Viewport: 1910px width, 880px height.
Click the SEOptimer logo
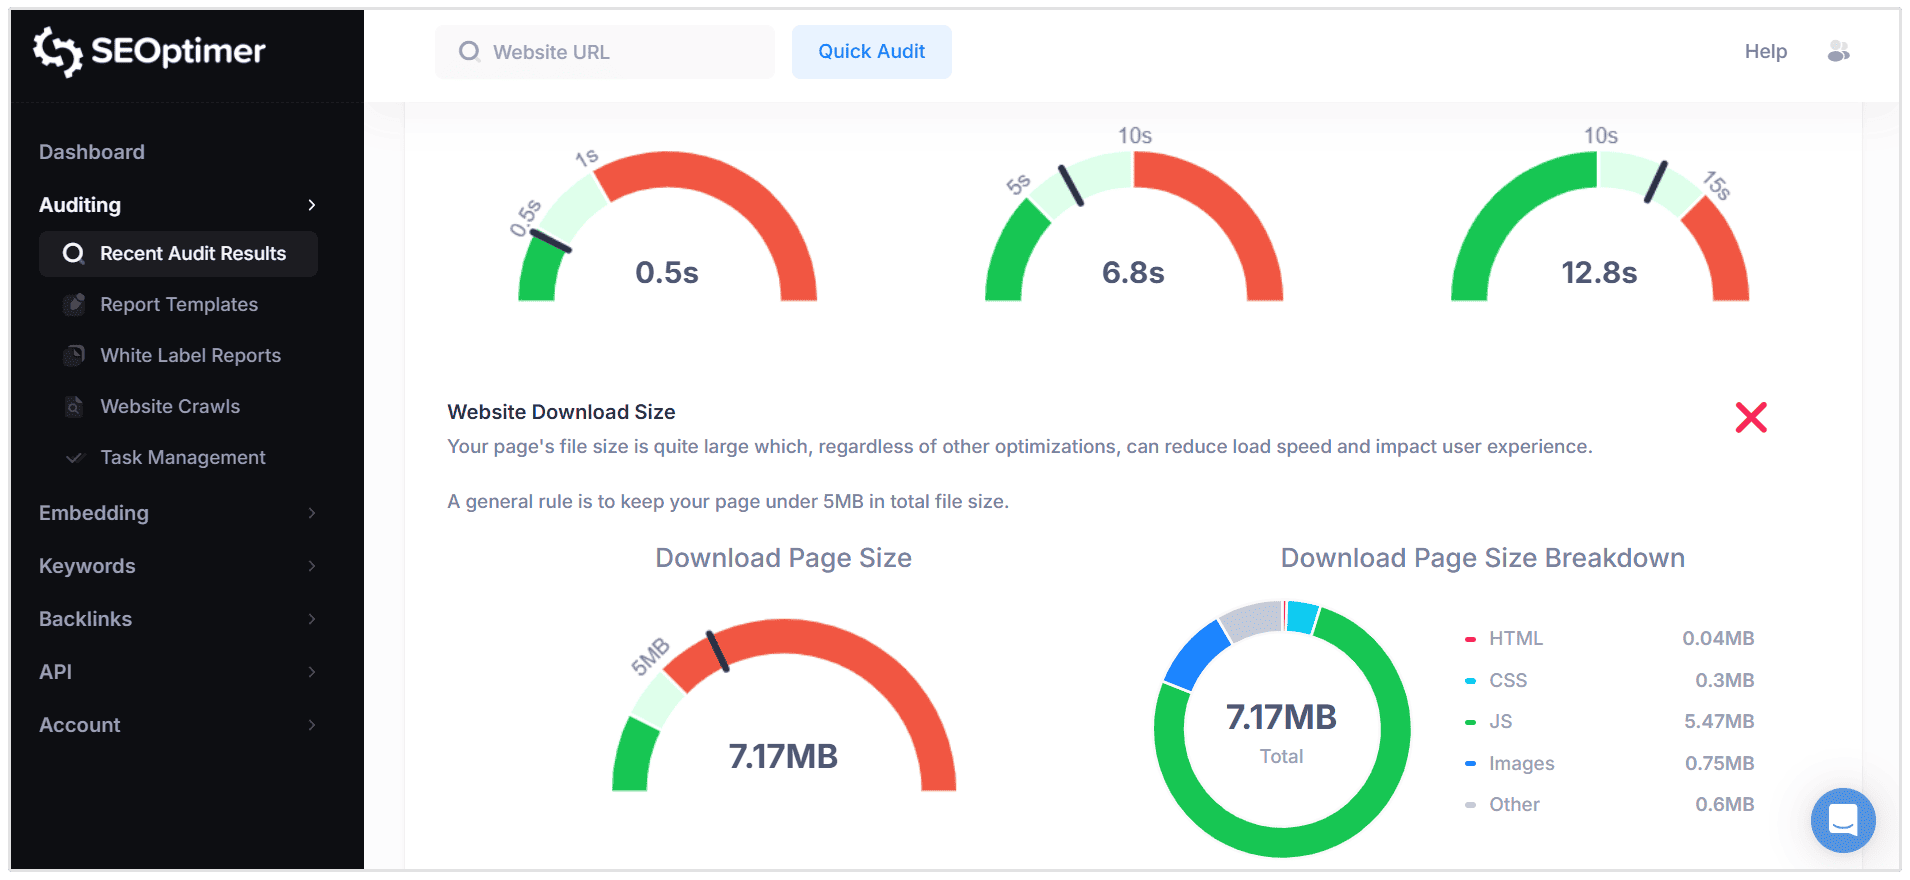pos(150,51)
